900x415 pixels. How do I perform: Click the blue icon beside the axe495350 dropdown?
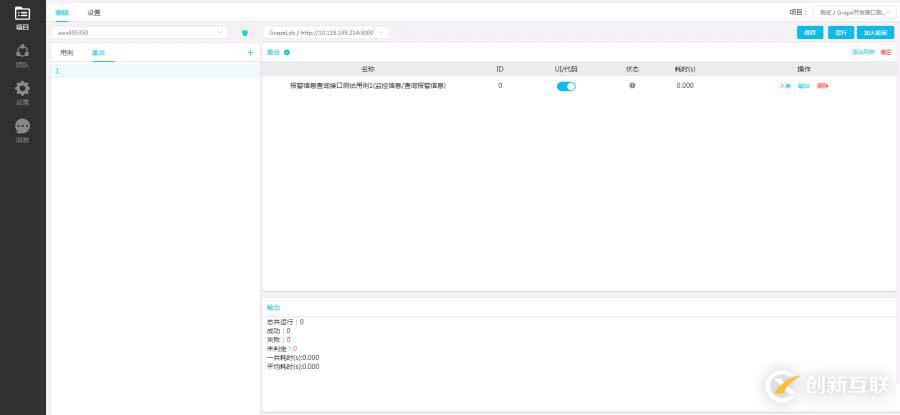coord(244,32)
